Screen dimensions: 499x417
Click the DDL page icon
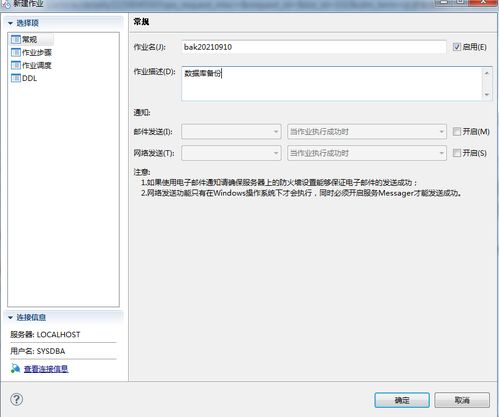click(16, 78)
